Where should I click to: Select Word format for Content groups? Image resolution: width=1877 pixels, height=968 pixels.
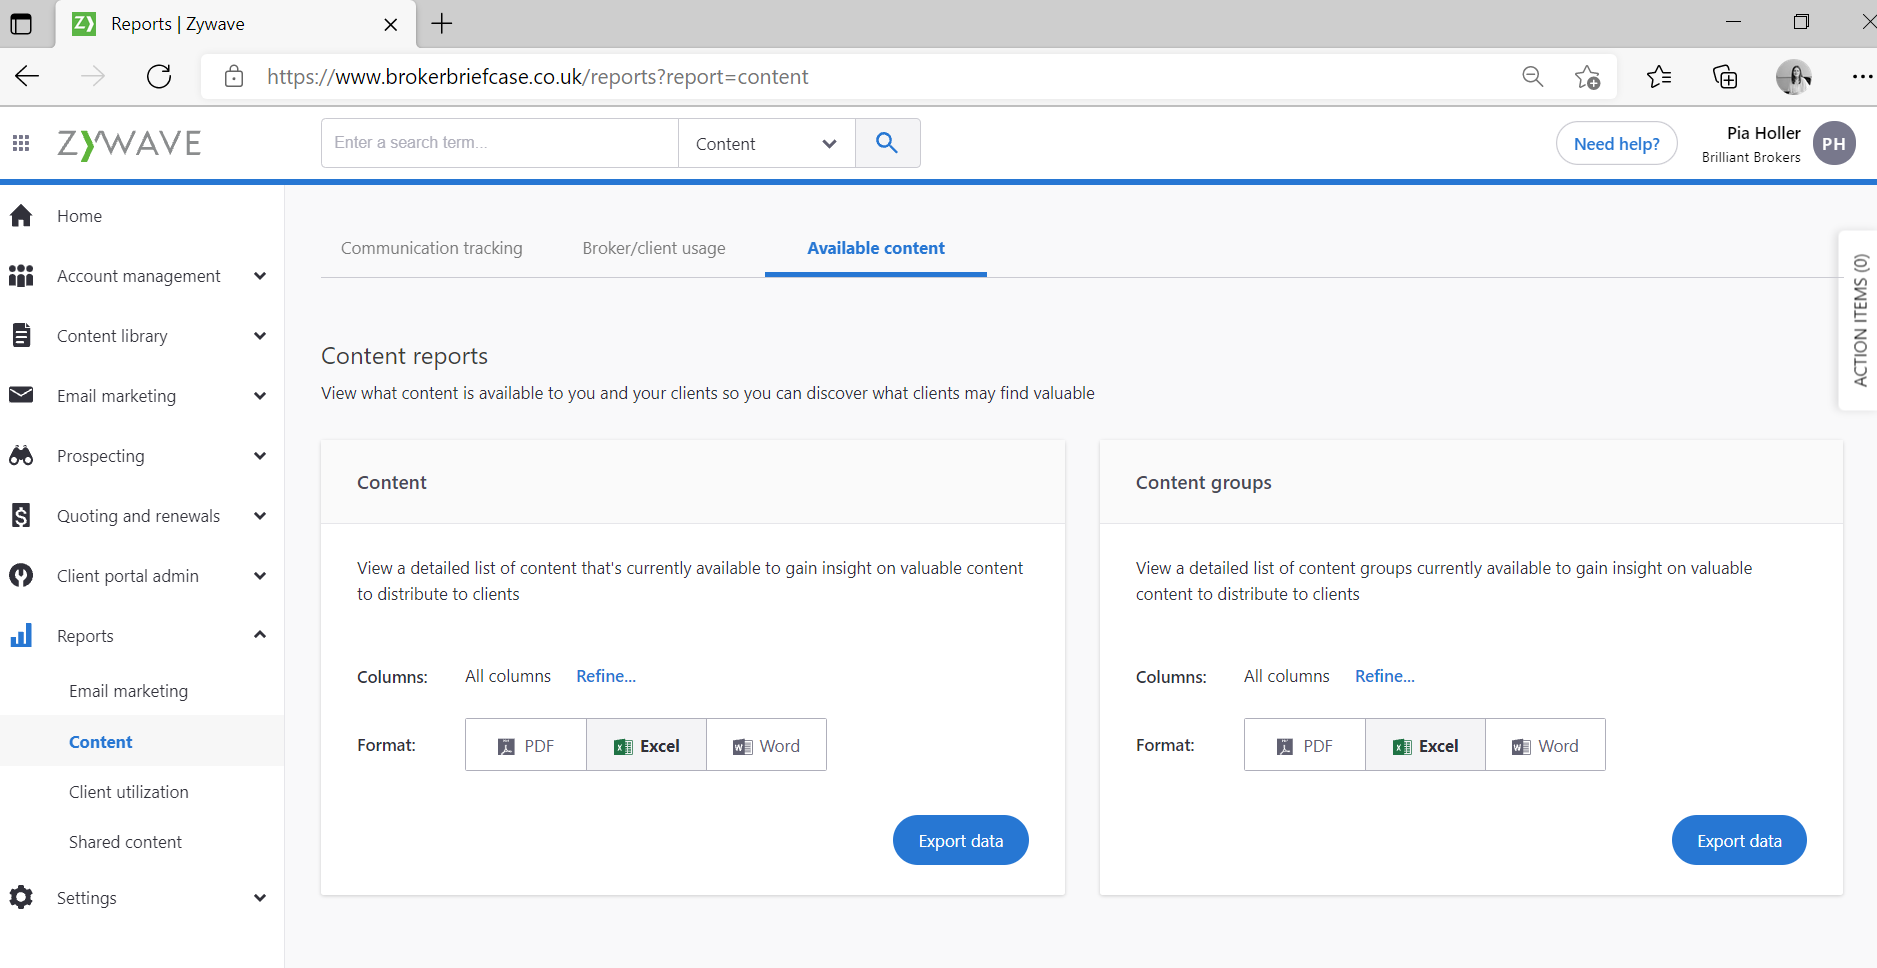[1545, 745]
